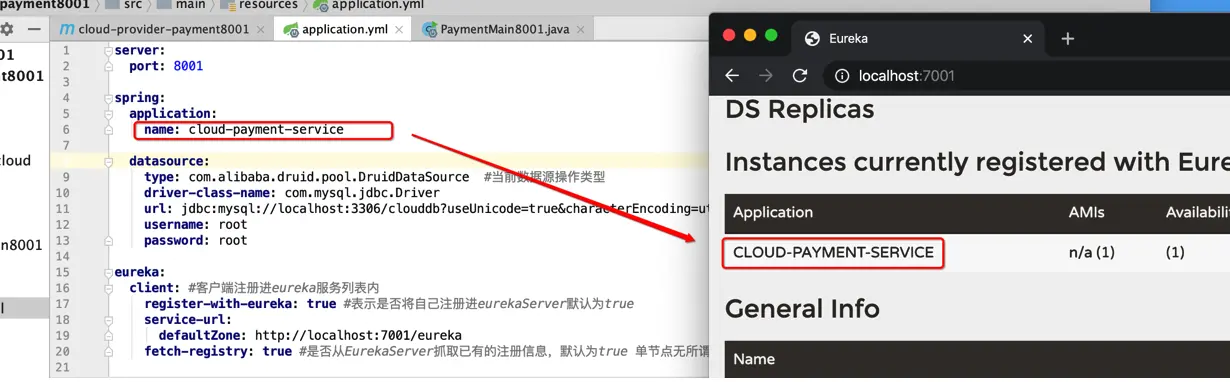Click the password: root line

pyautogui.click(x=195, y=241)
